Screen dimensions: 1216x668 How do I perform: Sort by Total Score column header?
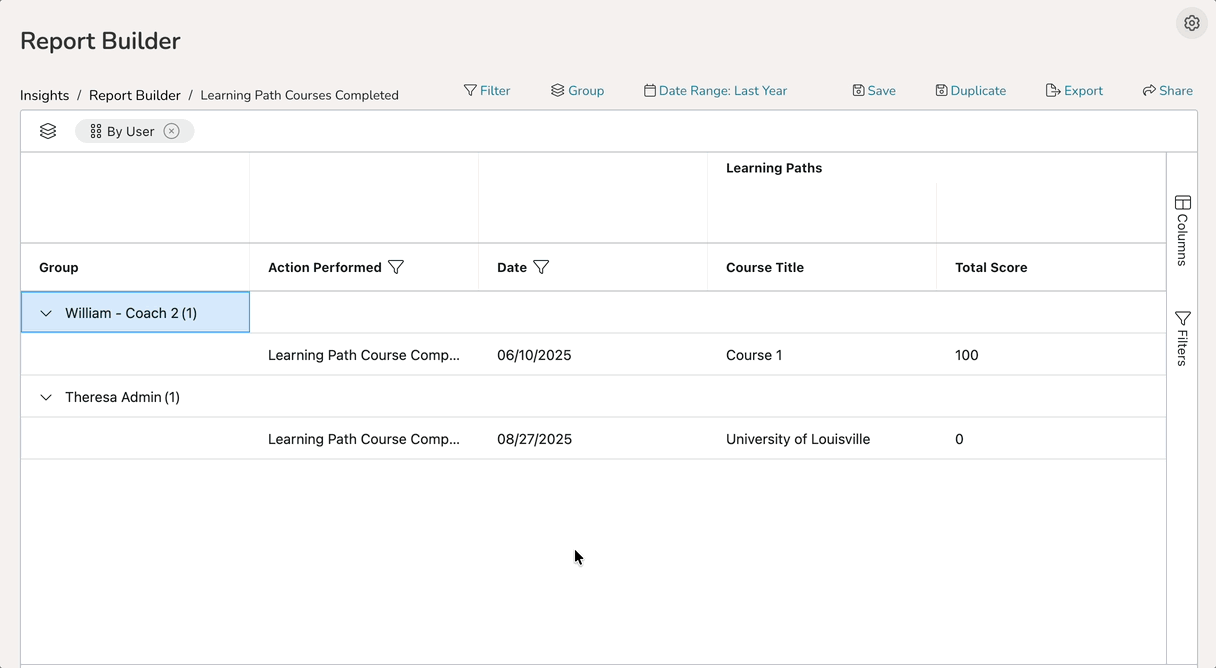[991, 267]
